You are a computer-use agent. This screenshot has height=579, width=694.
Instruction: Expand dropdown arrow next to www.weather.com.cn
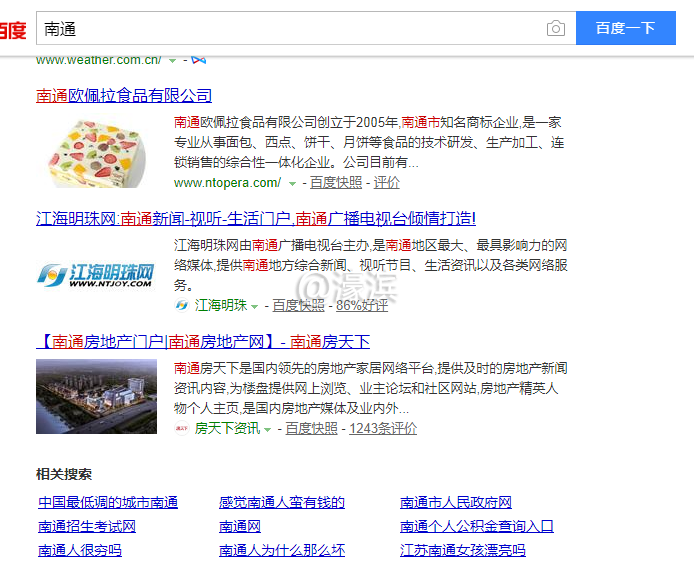coord(172,61)
